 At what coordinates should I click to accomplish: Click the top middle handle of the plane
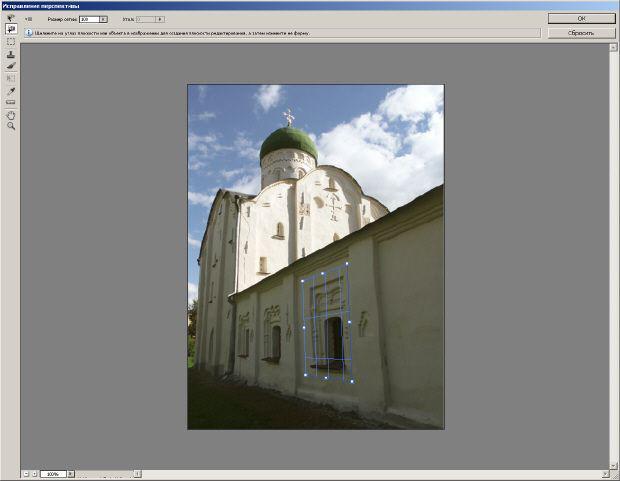point(323,273)
